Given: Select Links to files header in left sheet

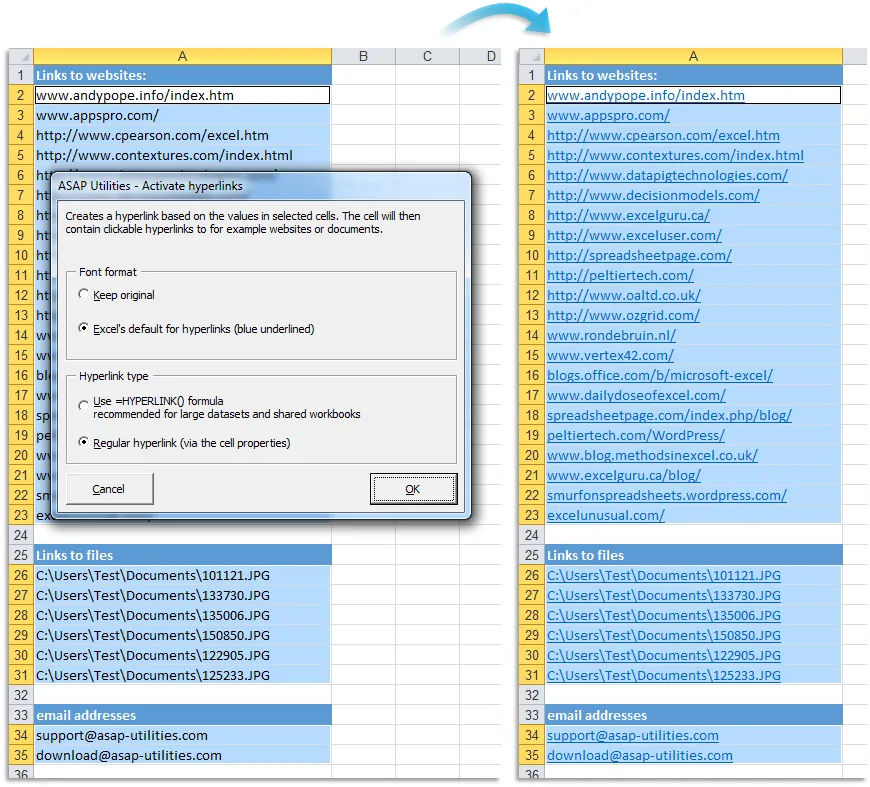Looking at the screenshot, I should click(x=183, y=555).
